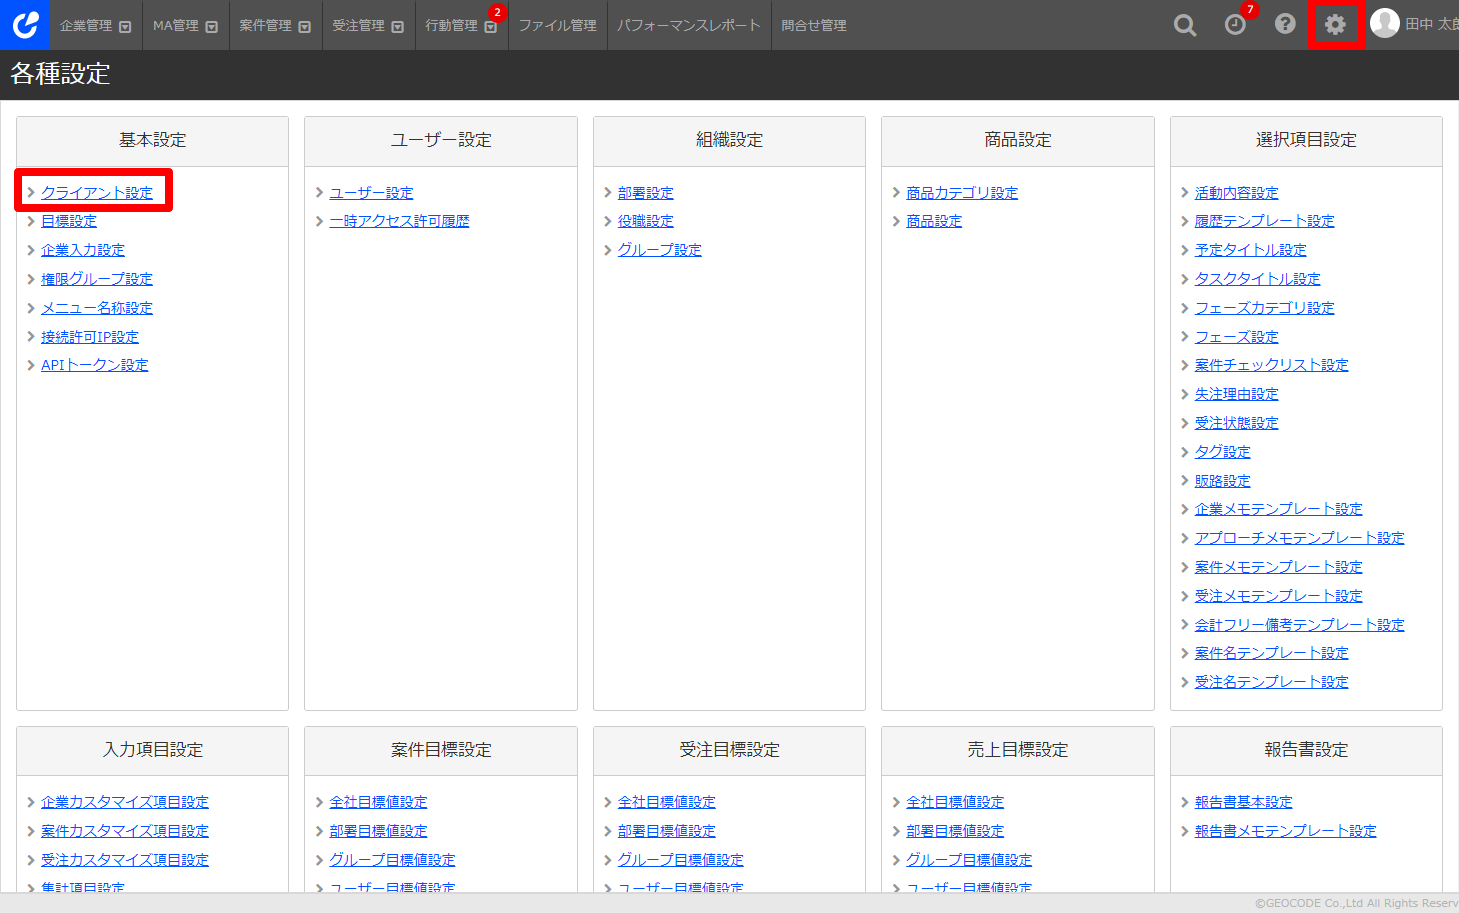Open 商品カテゴリ設定 link

pyautogui.click(x=962, y=193)
